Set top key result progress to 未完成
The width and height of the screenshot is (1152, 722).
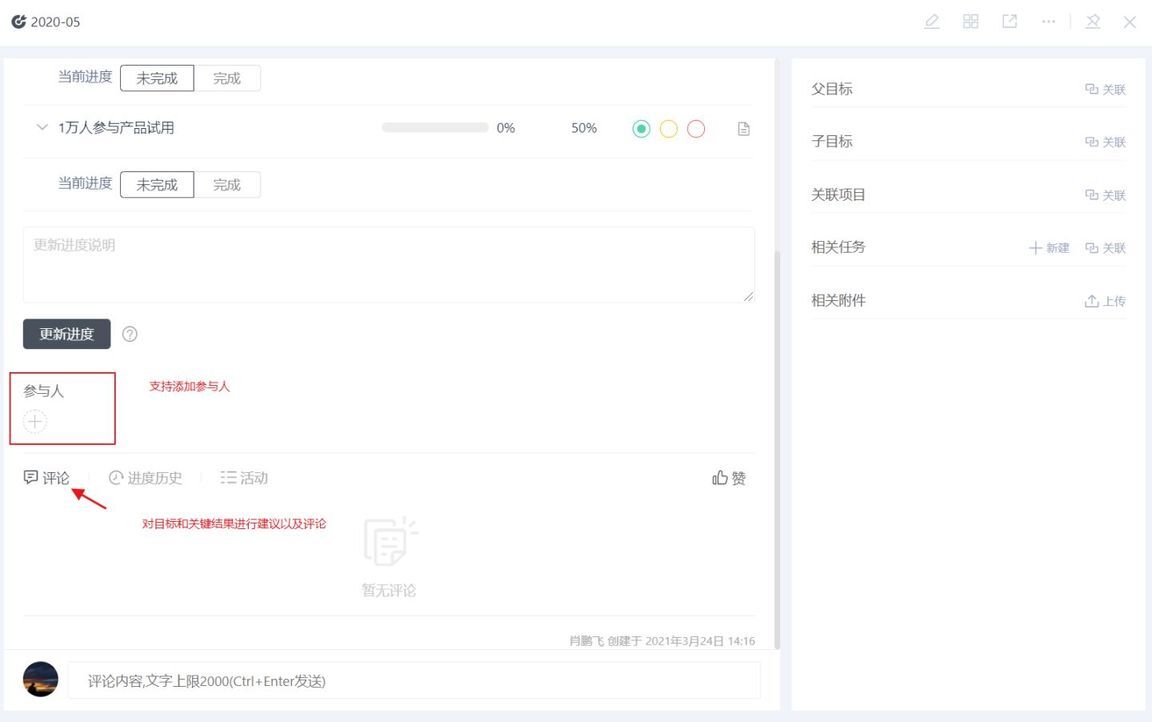tap(156, 78)
